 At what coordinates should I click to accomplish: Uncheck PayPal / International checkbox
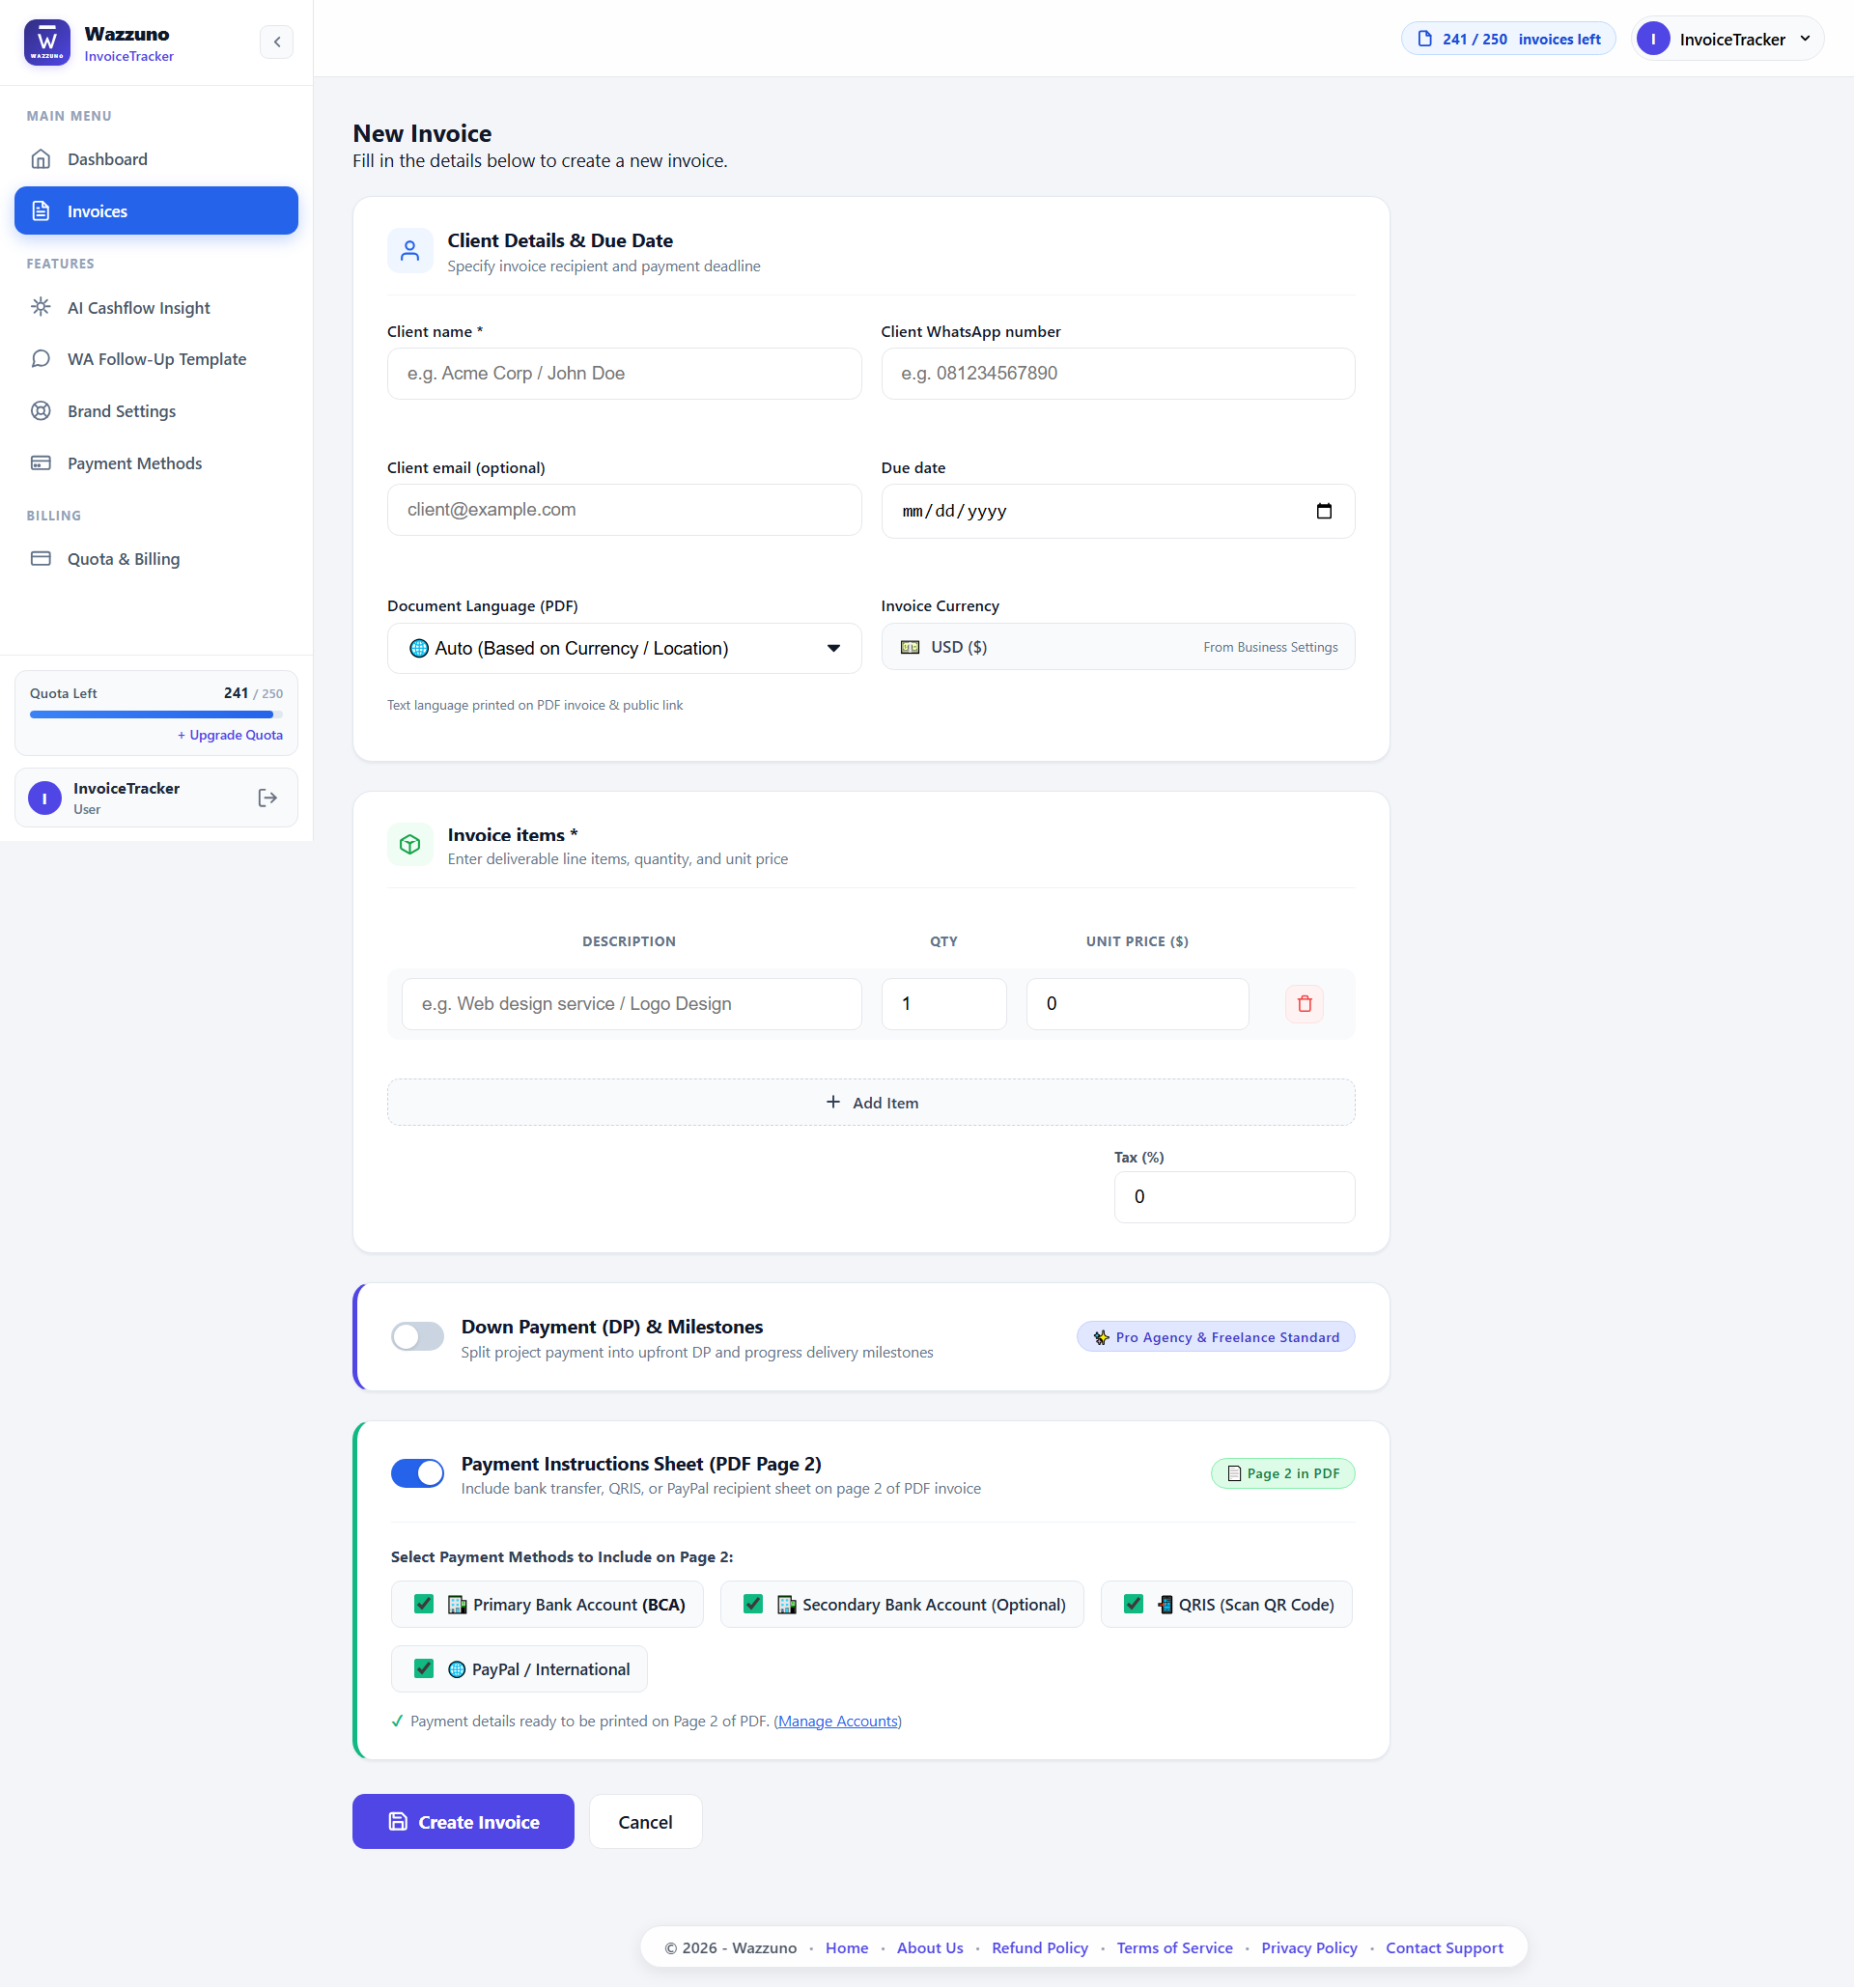[x=424, y=1669]
